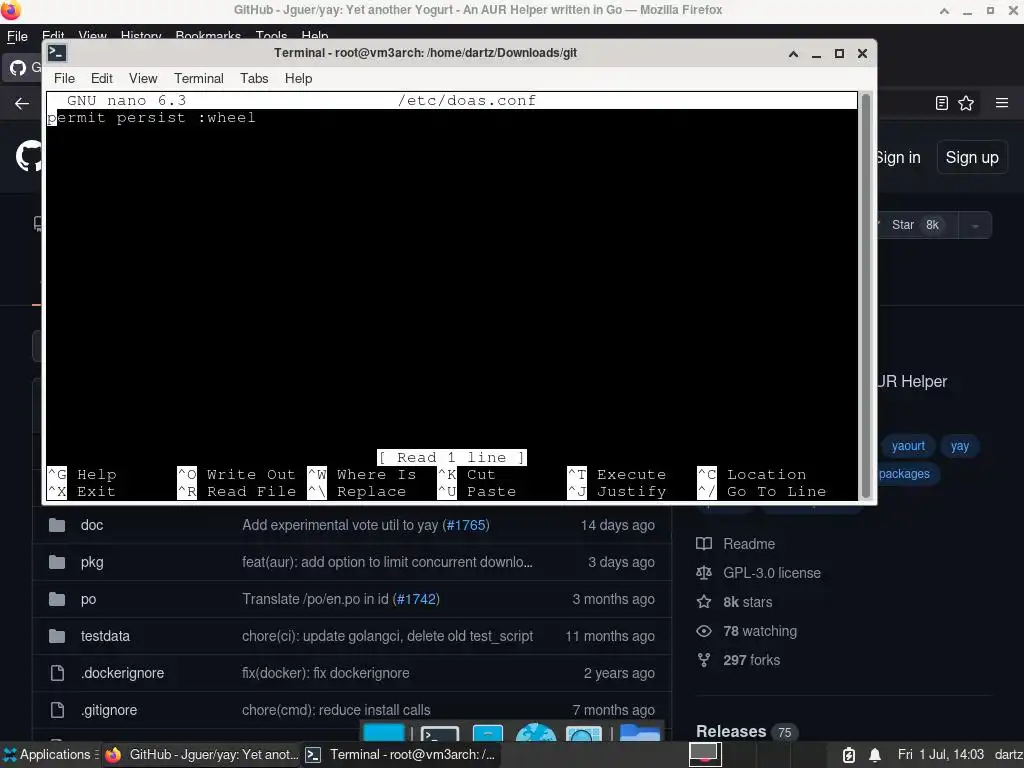Image resolution: width=1024 pixels, height=768 pixels.
Task: Open terminal View menu
Action: 143,78
